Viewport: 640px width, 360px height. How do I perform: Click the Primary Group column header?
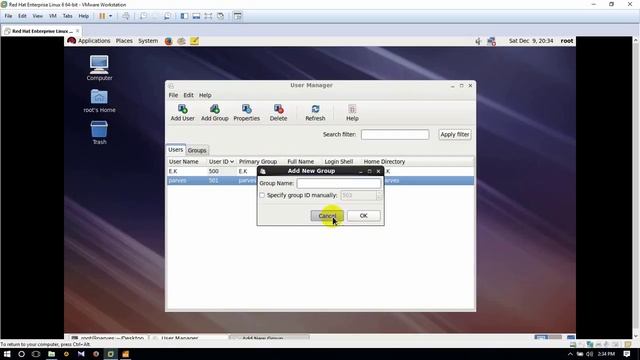coord(258,162)
